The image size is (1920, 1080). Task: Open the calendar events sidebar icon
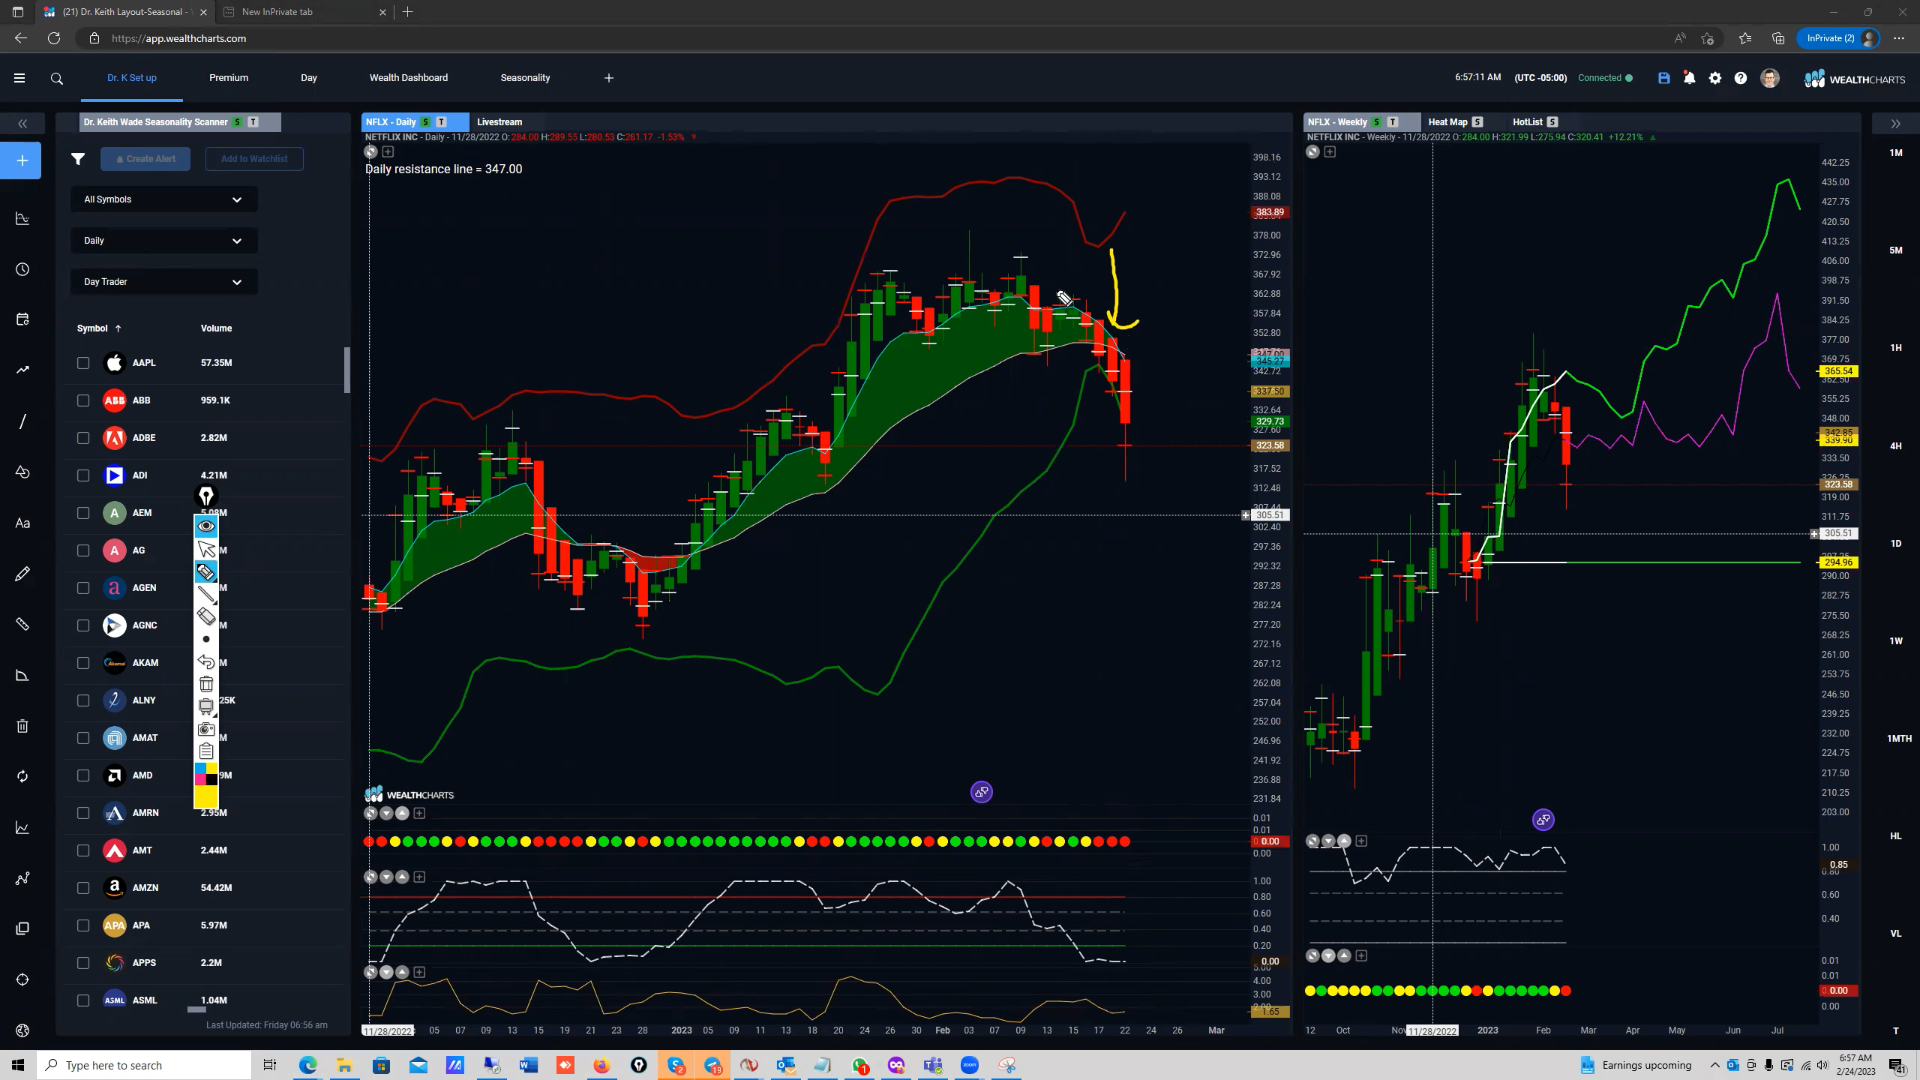click(22, 320)
